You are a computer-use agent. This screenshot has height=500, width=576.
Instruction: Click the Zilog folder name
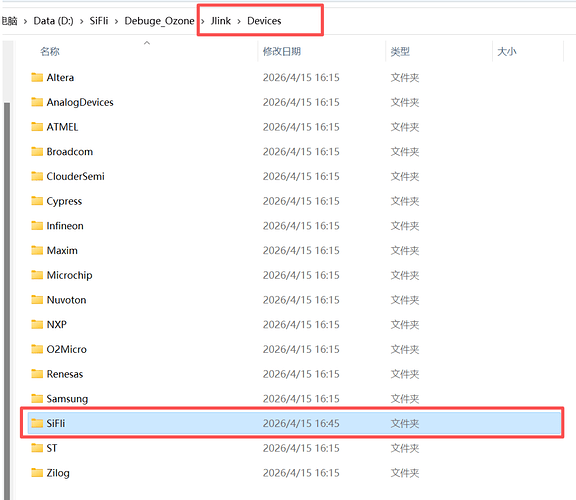pyautogui.click(x=58, y=473)
